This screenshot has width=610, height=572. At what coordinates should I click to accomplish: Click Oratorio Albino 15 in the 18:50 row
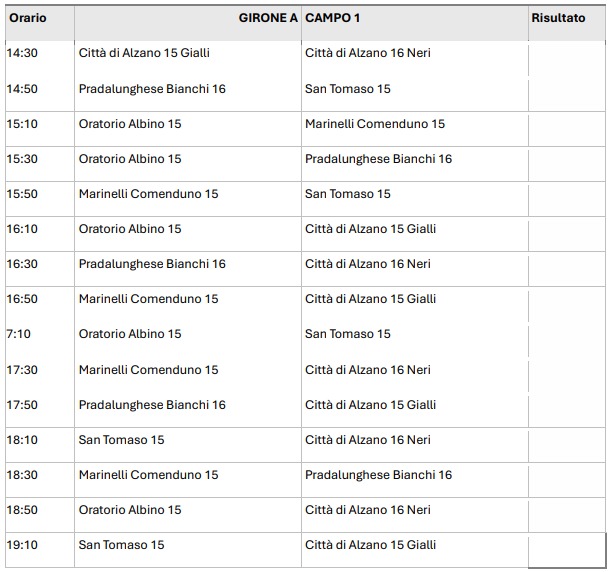[130, 510]
